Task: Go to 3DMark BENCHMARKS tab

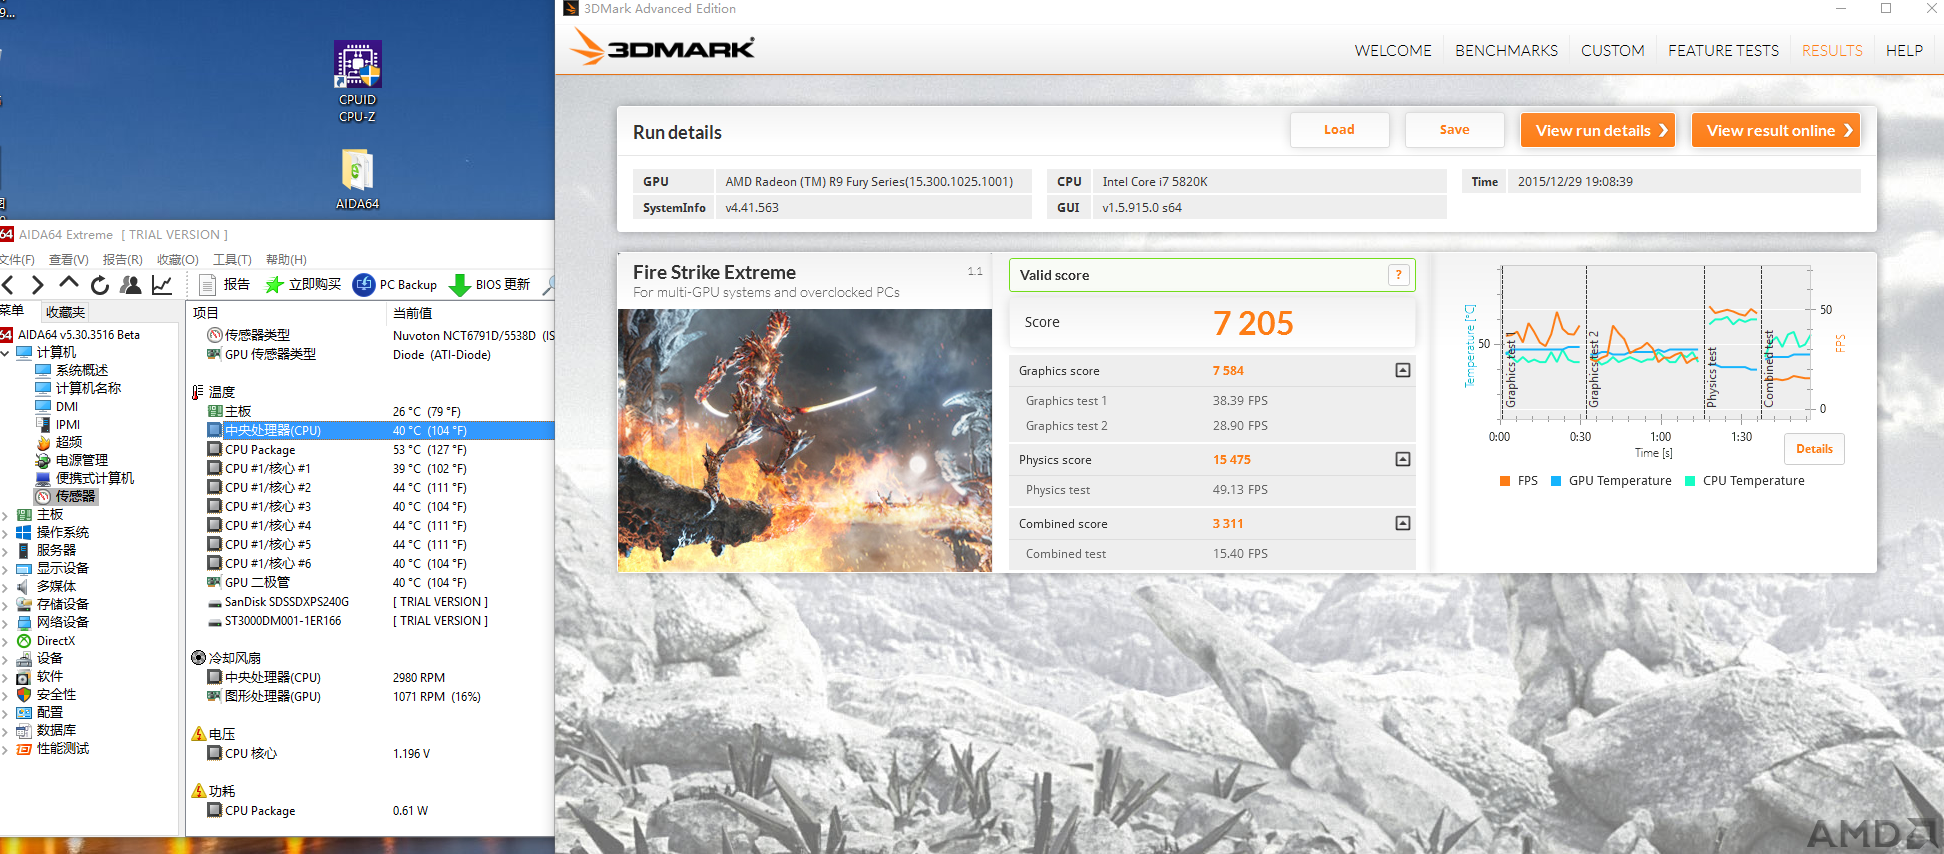Action: click(x=1506, y=50)
